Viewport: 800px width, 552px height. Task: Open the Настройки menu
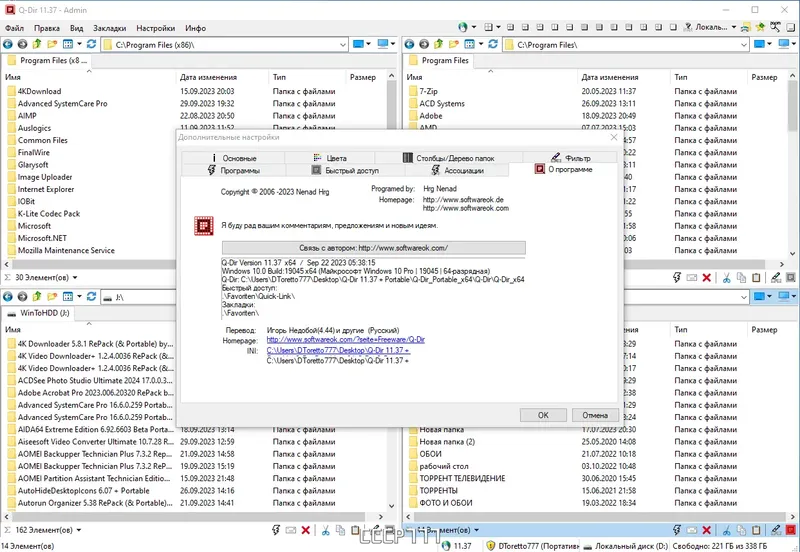coord(156,28)
